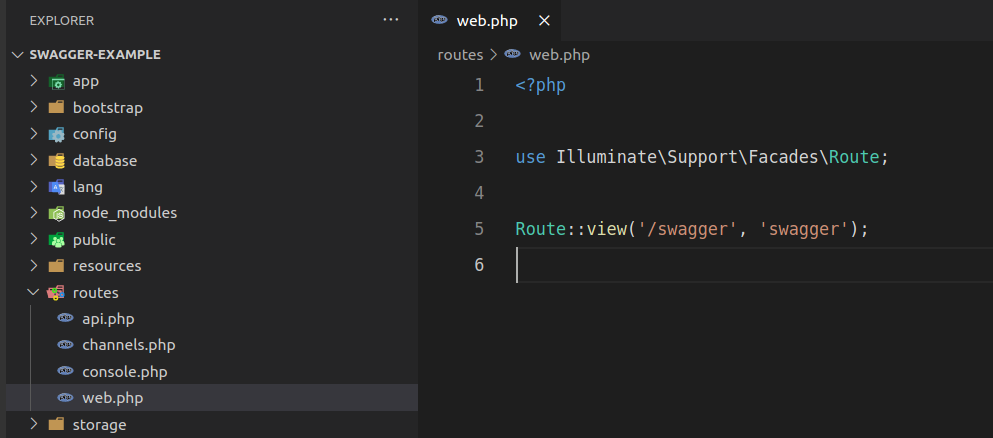Expand the resources folder chevron
Image resolution: width=993 pixels, height=438 pixels.
(x=34, y=266)
